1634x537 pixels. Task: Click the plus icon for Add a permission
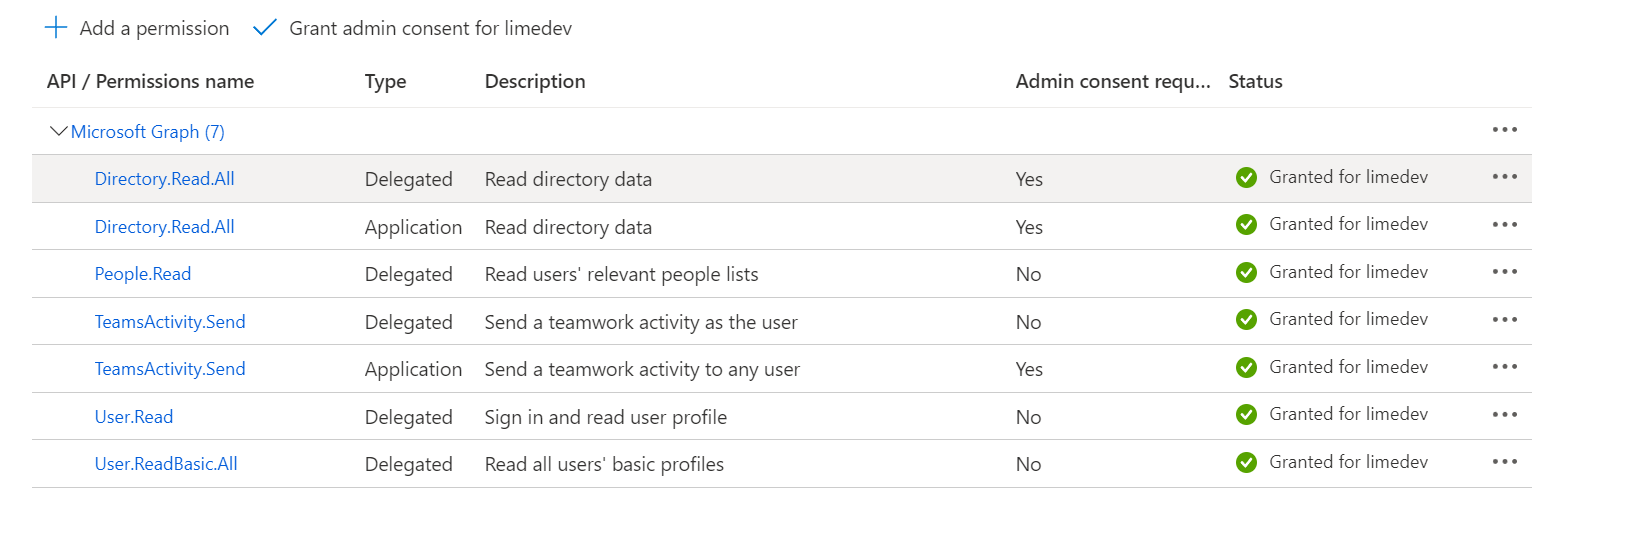click(x=56, y=28)
